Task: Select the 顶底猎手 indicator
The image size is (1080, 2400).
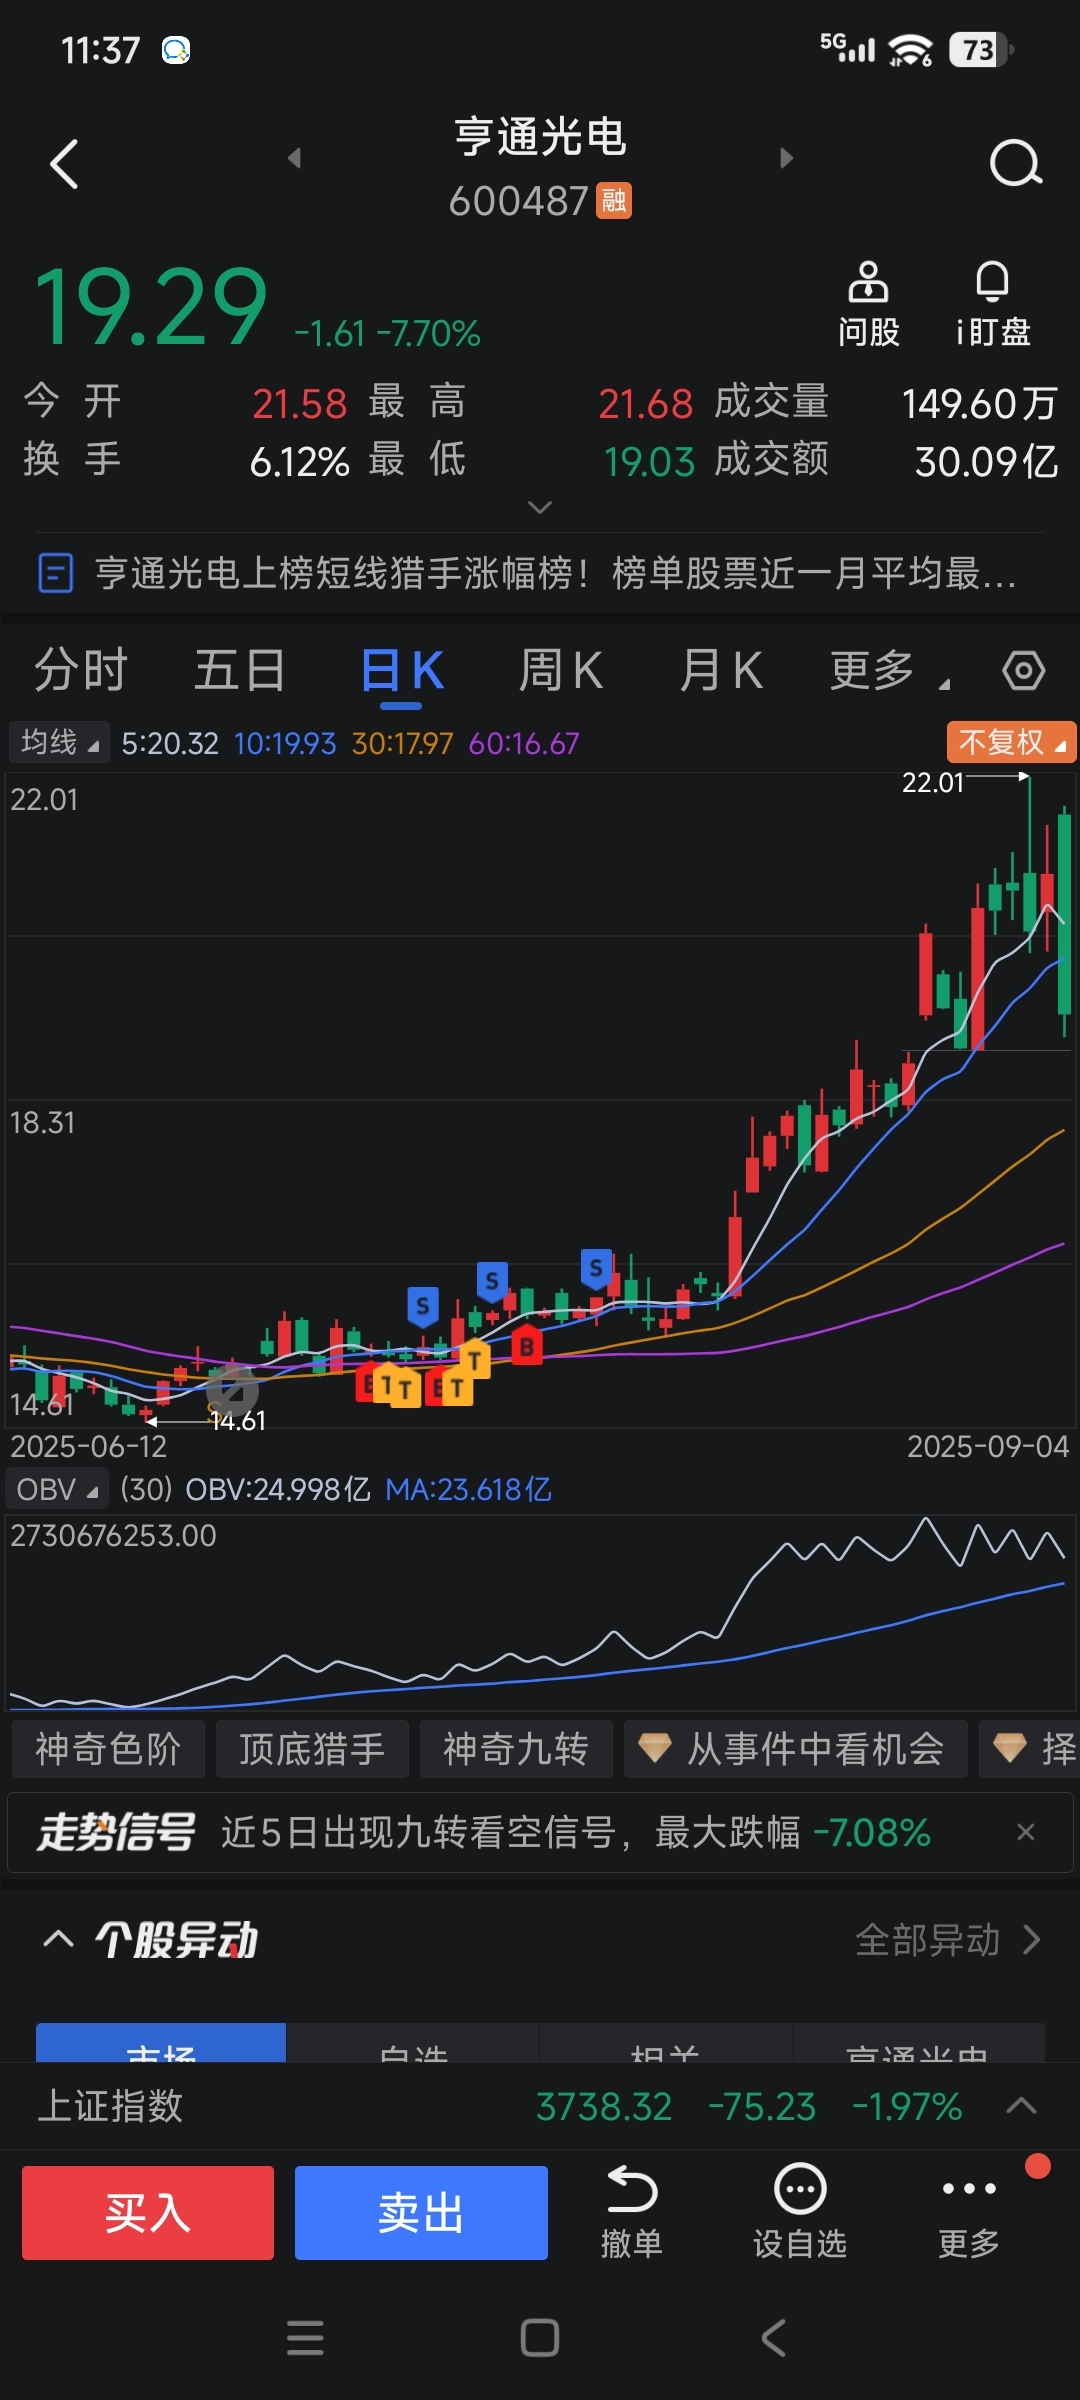Action: (x=312, y=1749)
